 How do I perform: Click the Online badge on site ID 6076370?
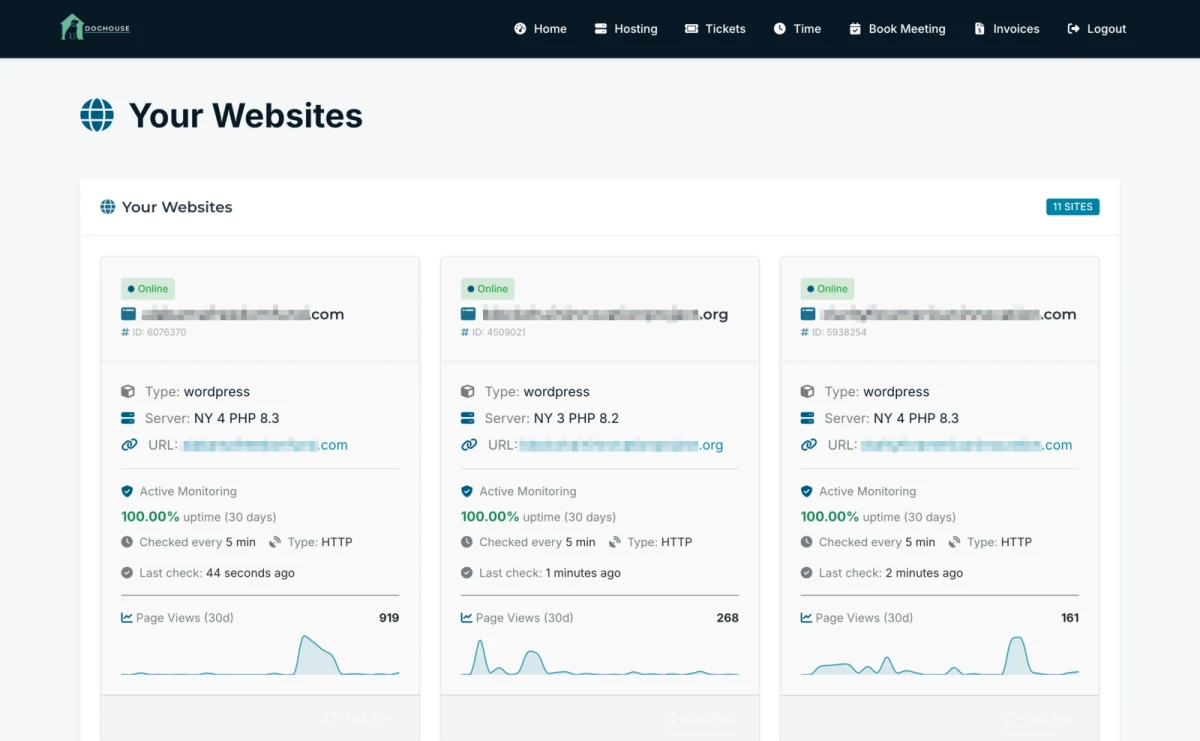coord(148,288)
